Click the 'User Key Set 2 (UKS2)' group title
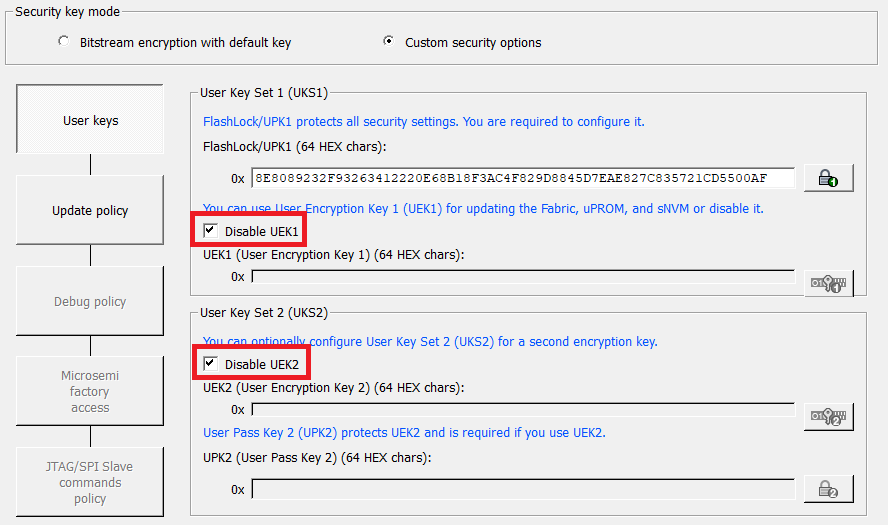This screenshot has height=525, width=888. point(264,313)
